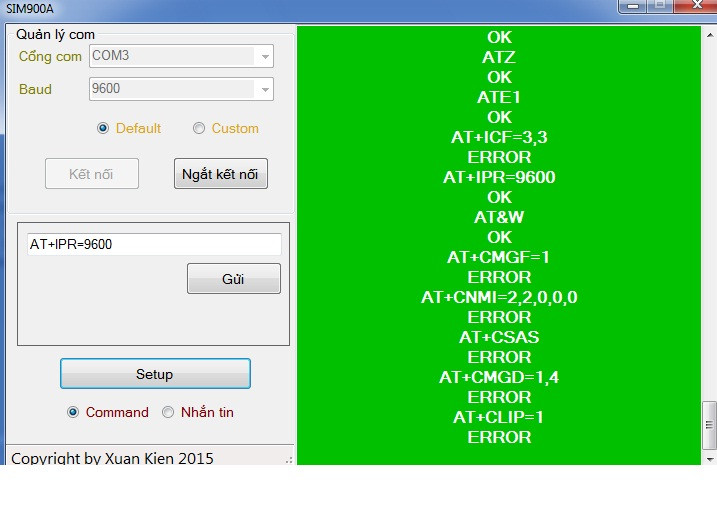The height and width of the screenshot is (518, 717).
Task: Click the Baud label
Action: click(35, 89)
